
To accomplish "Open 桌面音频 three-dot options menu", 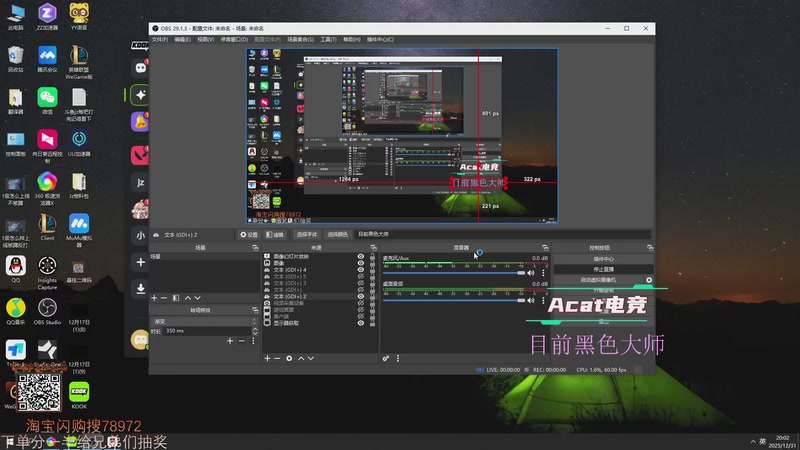I will tap(543, 300).
